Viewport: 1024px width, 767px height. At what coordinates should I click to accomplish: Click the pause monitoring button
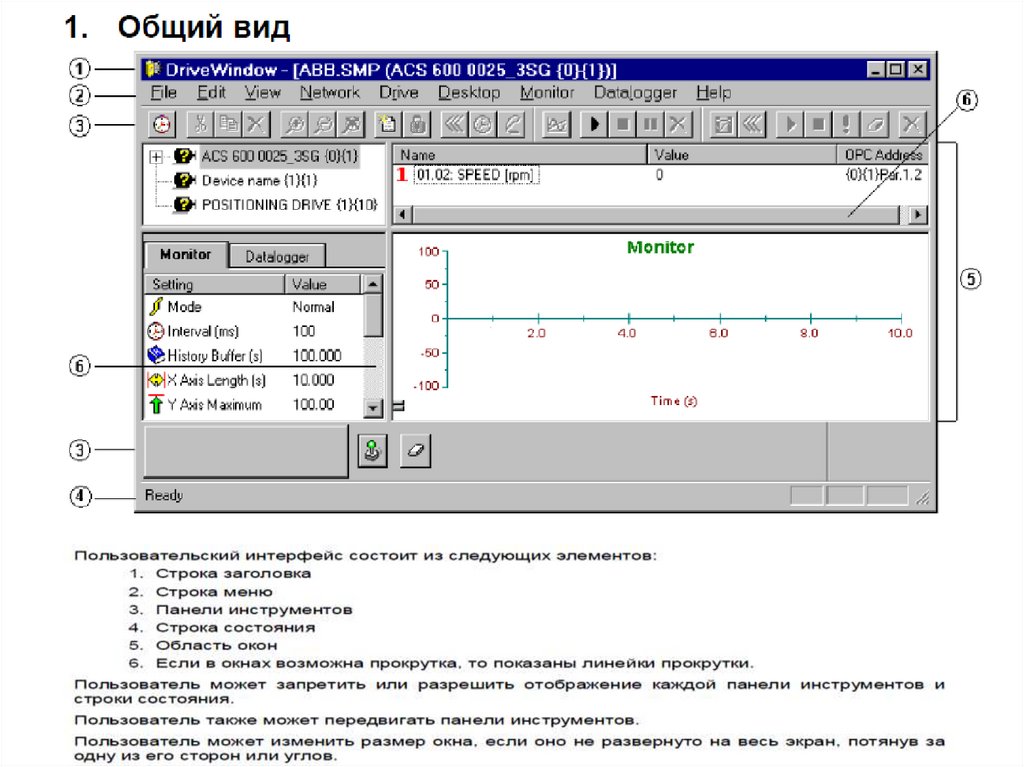(651, 123)
